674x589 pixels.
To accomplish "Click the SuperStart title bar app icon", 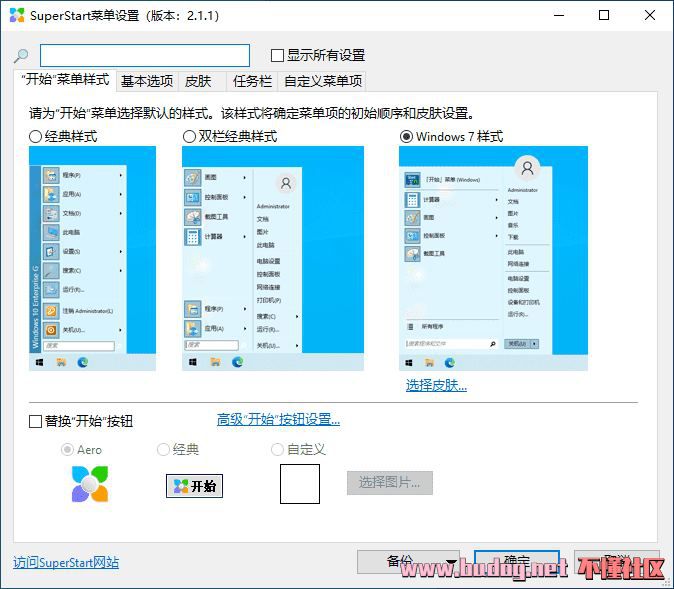I will (16, 16).
